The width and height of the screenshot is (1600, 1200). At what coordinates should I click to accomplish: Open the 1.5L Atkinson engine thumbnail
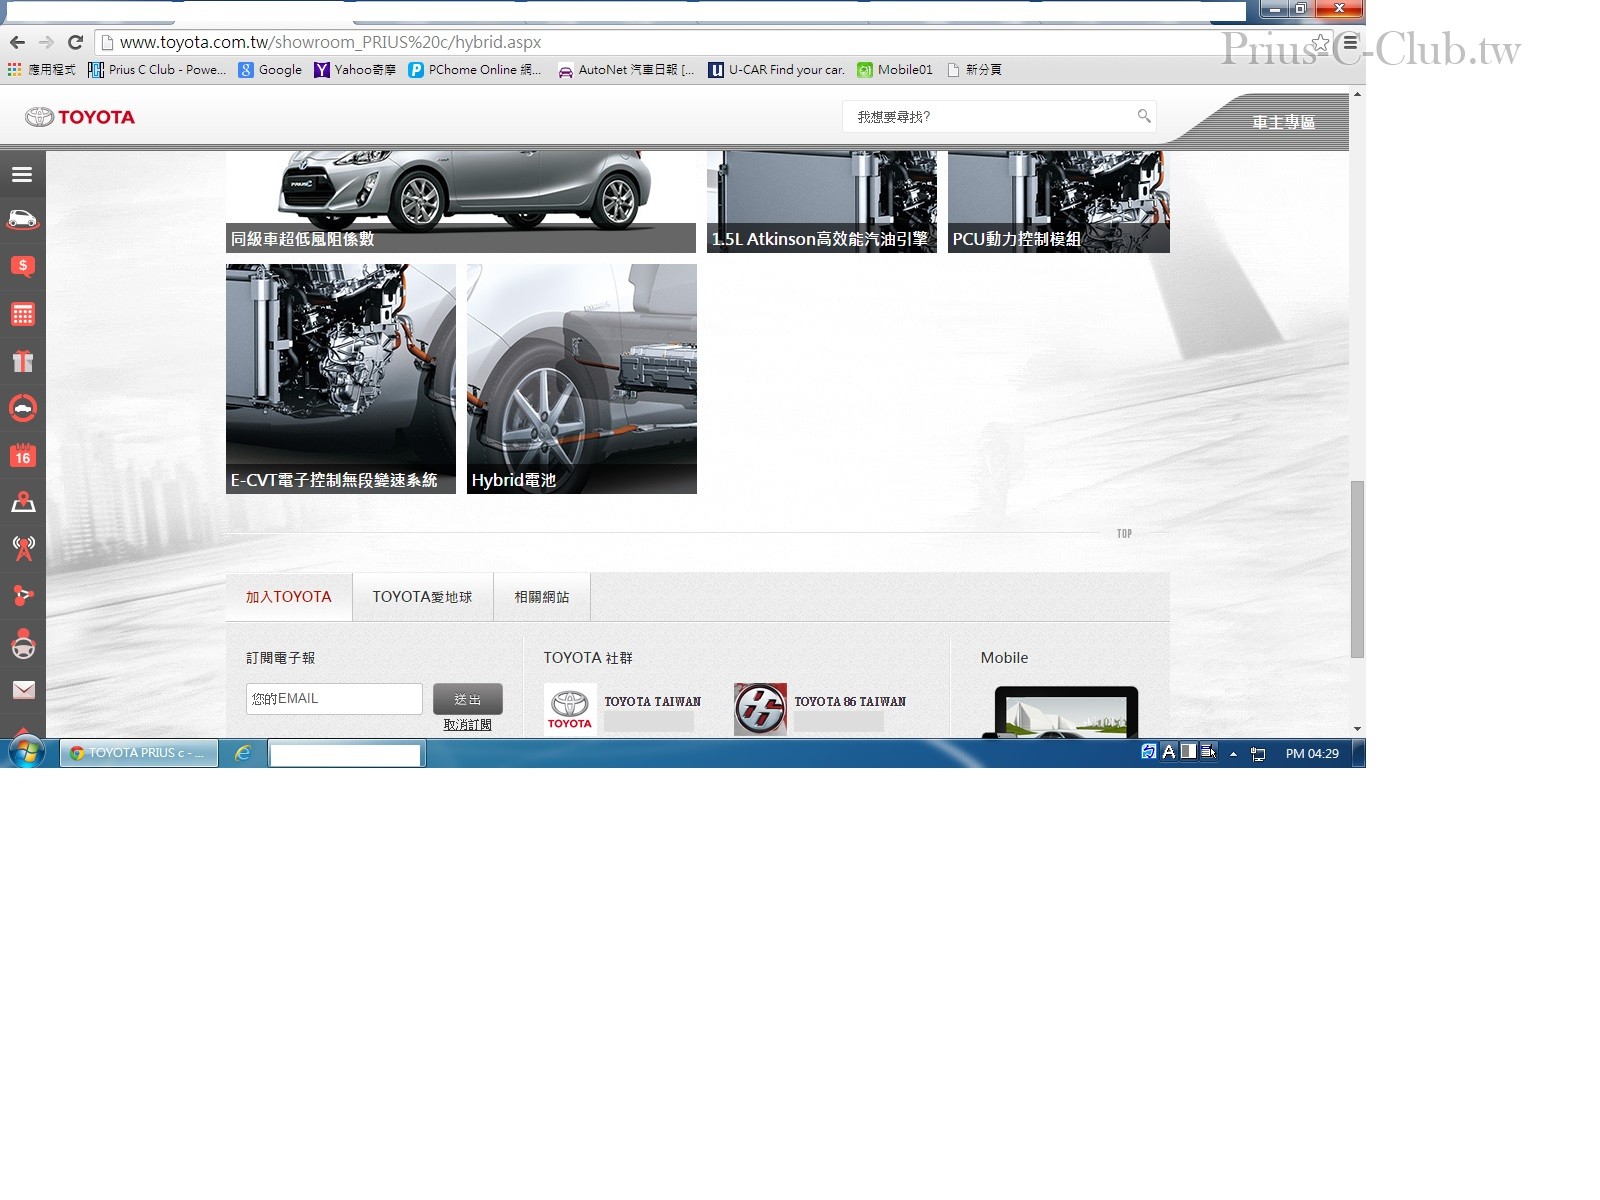[x=822, y=201]
